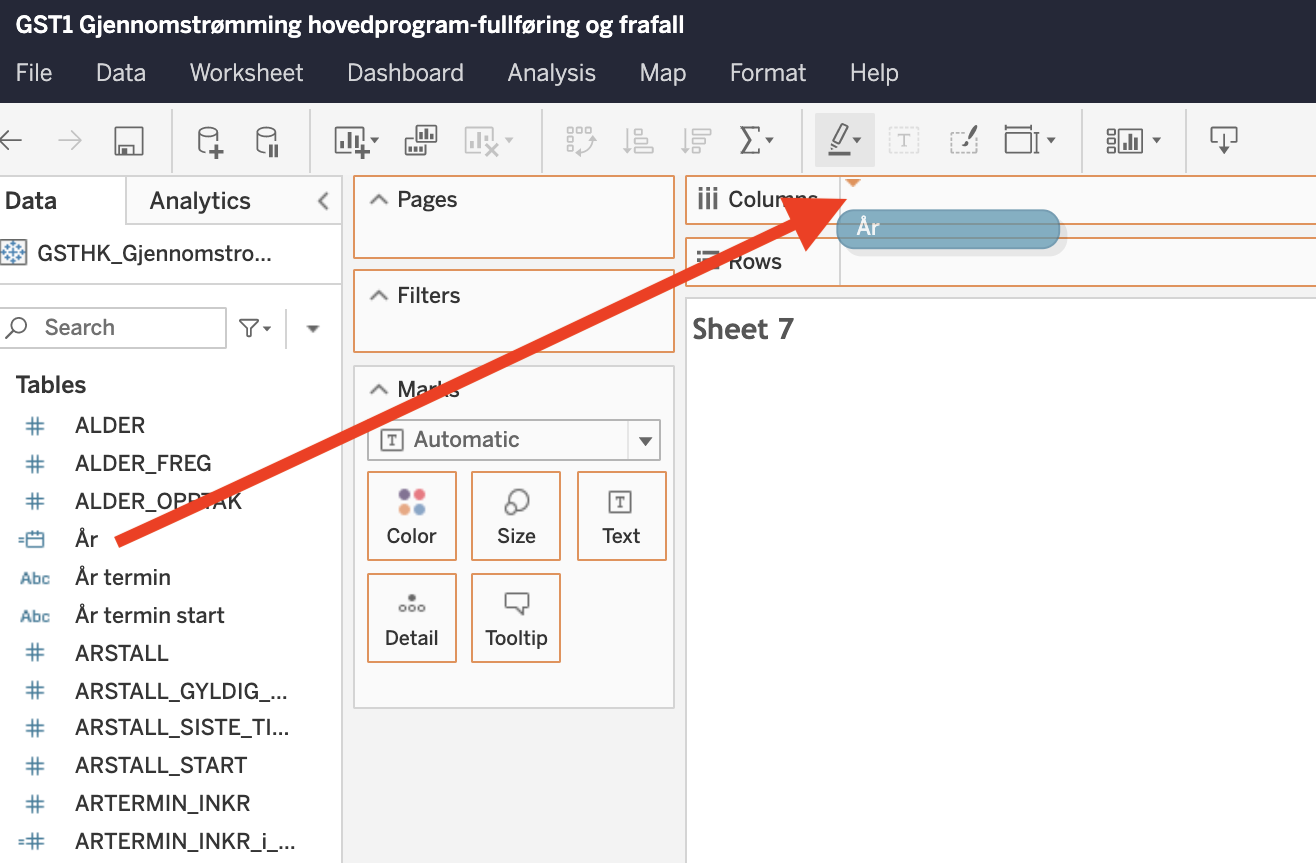Image resolution: width=1316 pixels, height=863 pixels.
Task: Collapse the Data pane using the arrow
Action: 323,201
